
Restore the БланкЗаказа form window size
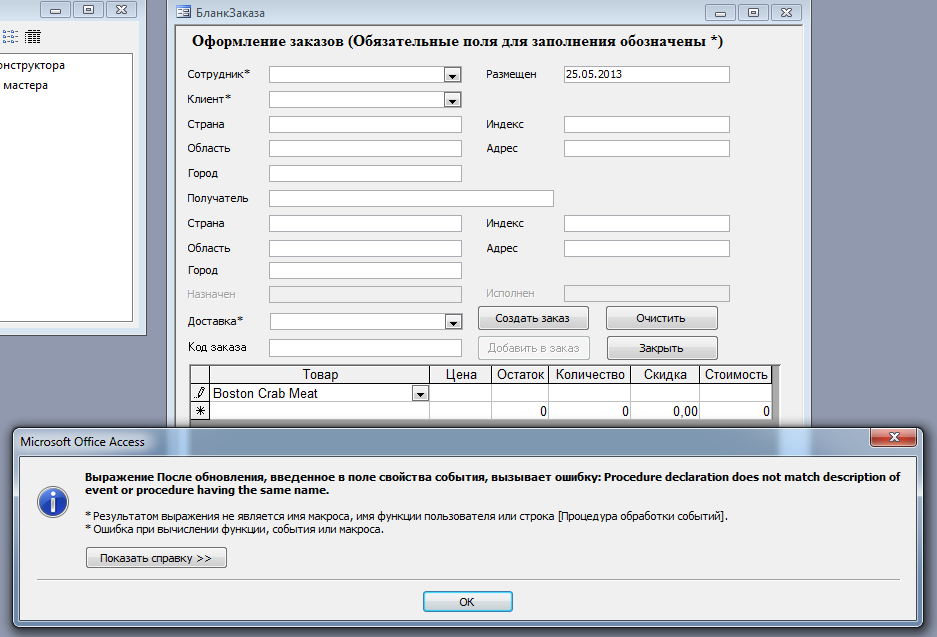tap(753, 13)
